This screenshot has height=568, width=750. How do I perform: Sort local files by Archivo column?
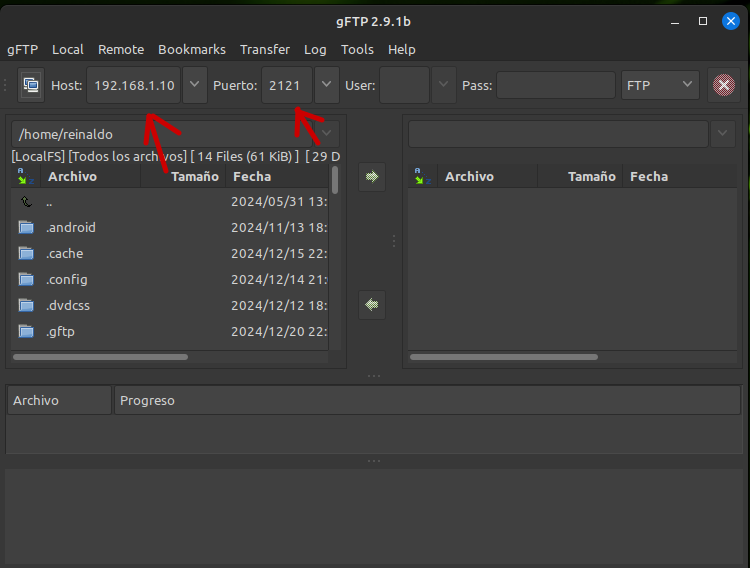point(91,177)
